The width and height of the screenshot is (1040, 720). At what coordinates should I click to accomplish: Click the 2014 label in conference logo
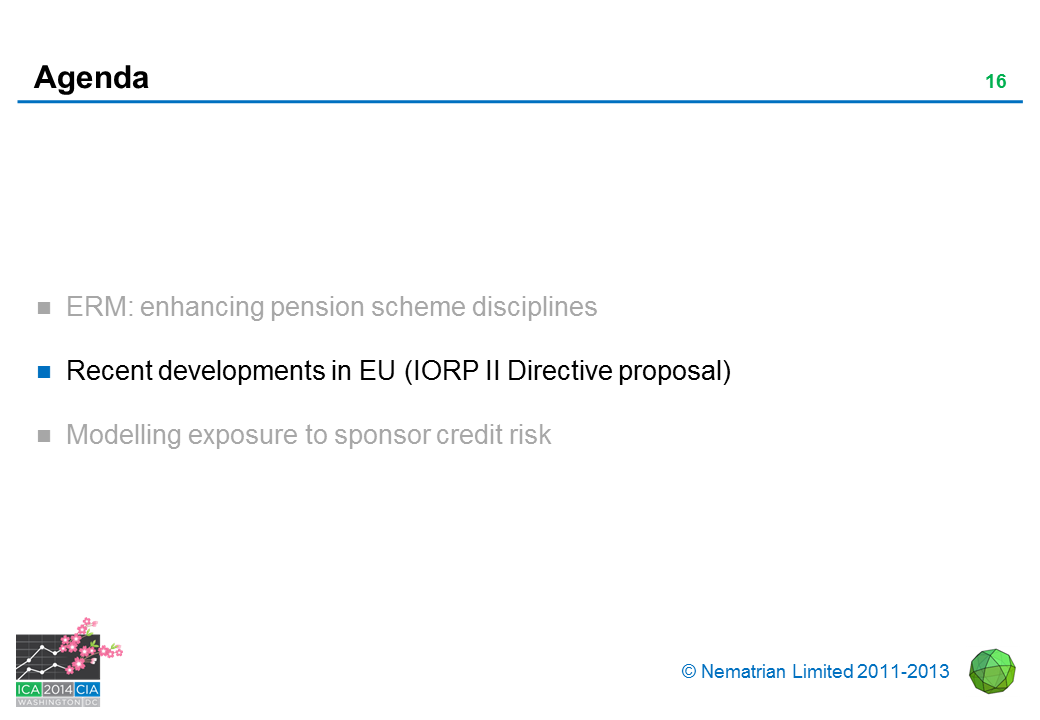coord(57,689)
